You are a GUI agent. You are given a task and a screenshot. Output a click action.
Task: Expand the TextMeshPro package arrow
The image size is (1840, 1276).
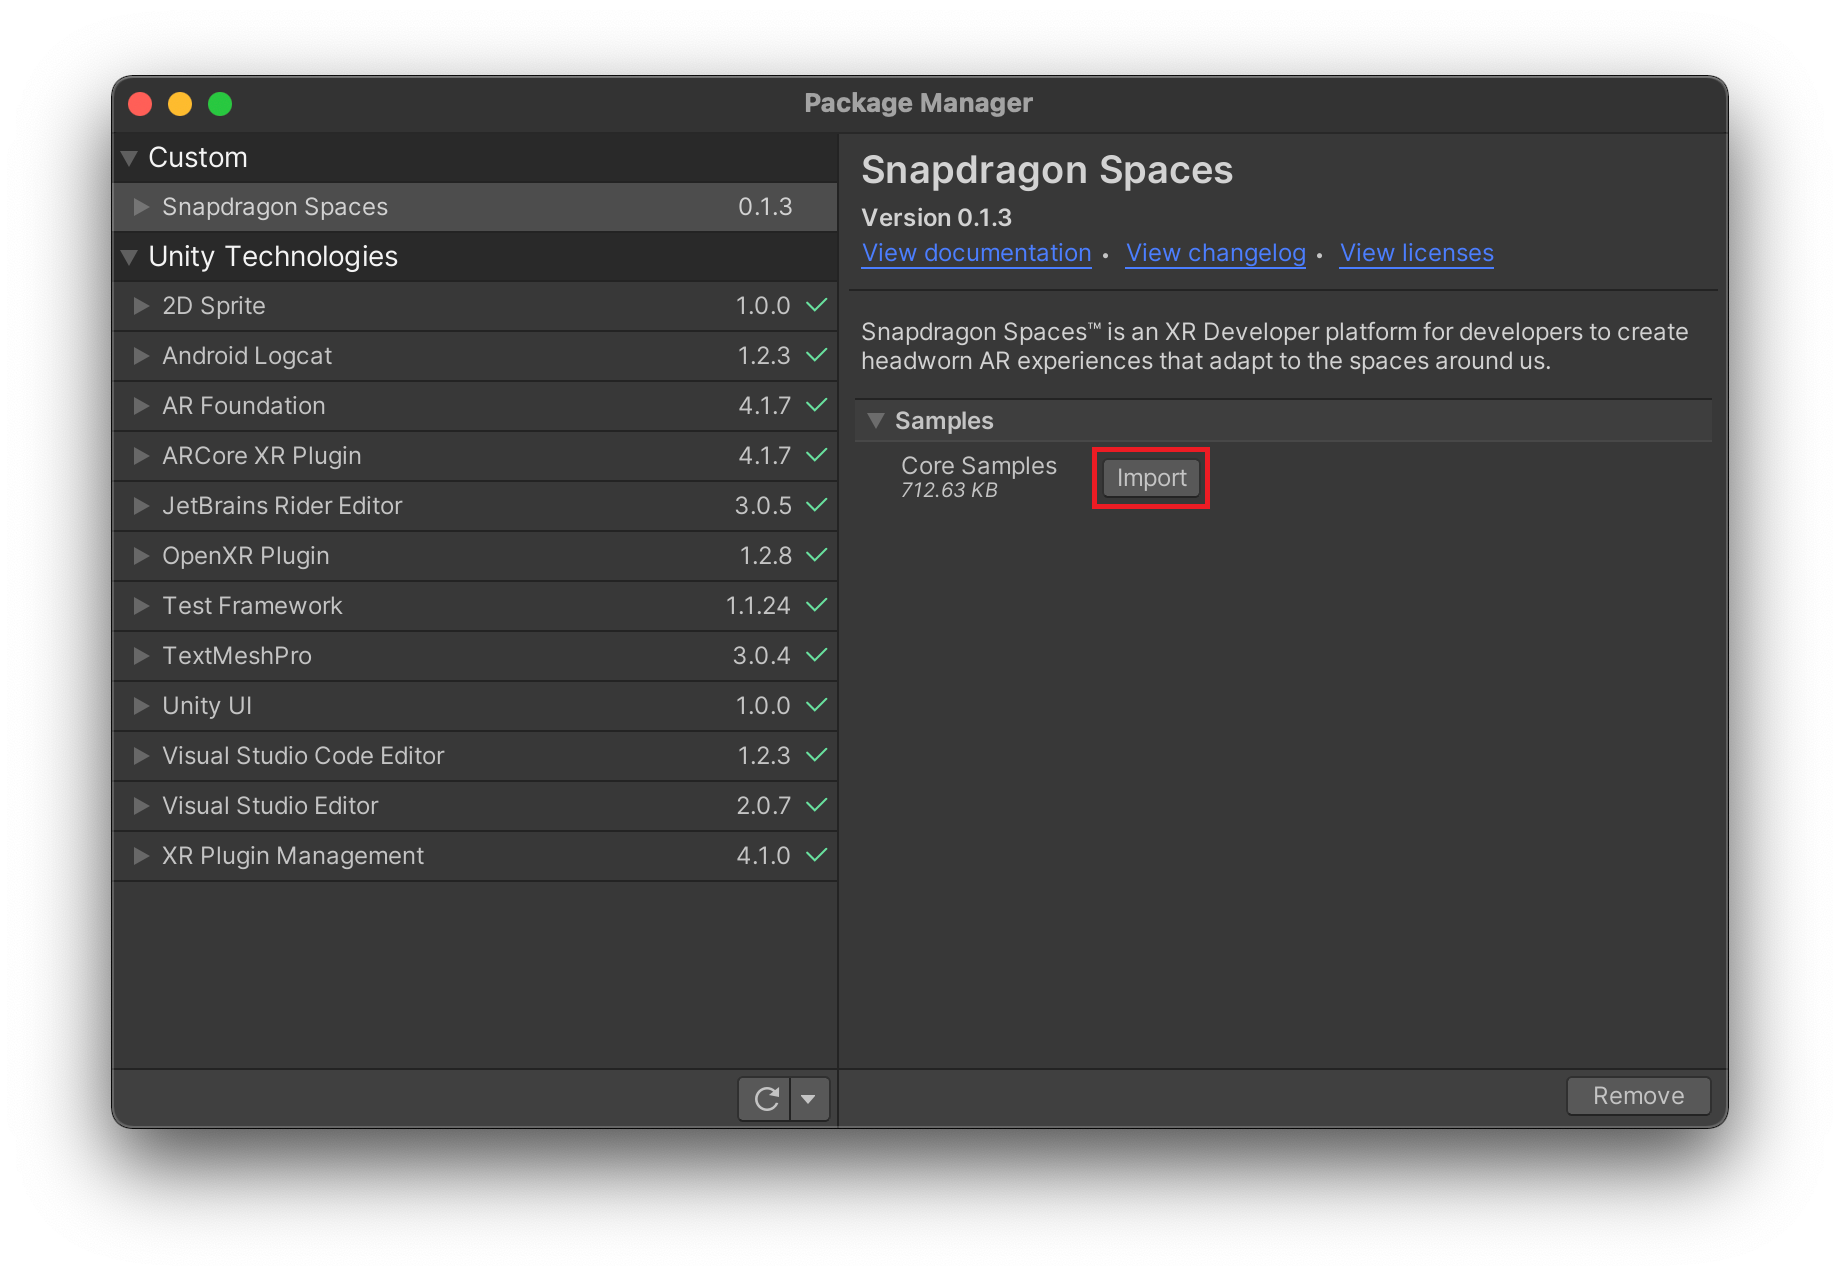point(141,656)
